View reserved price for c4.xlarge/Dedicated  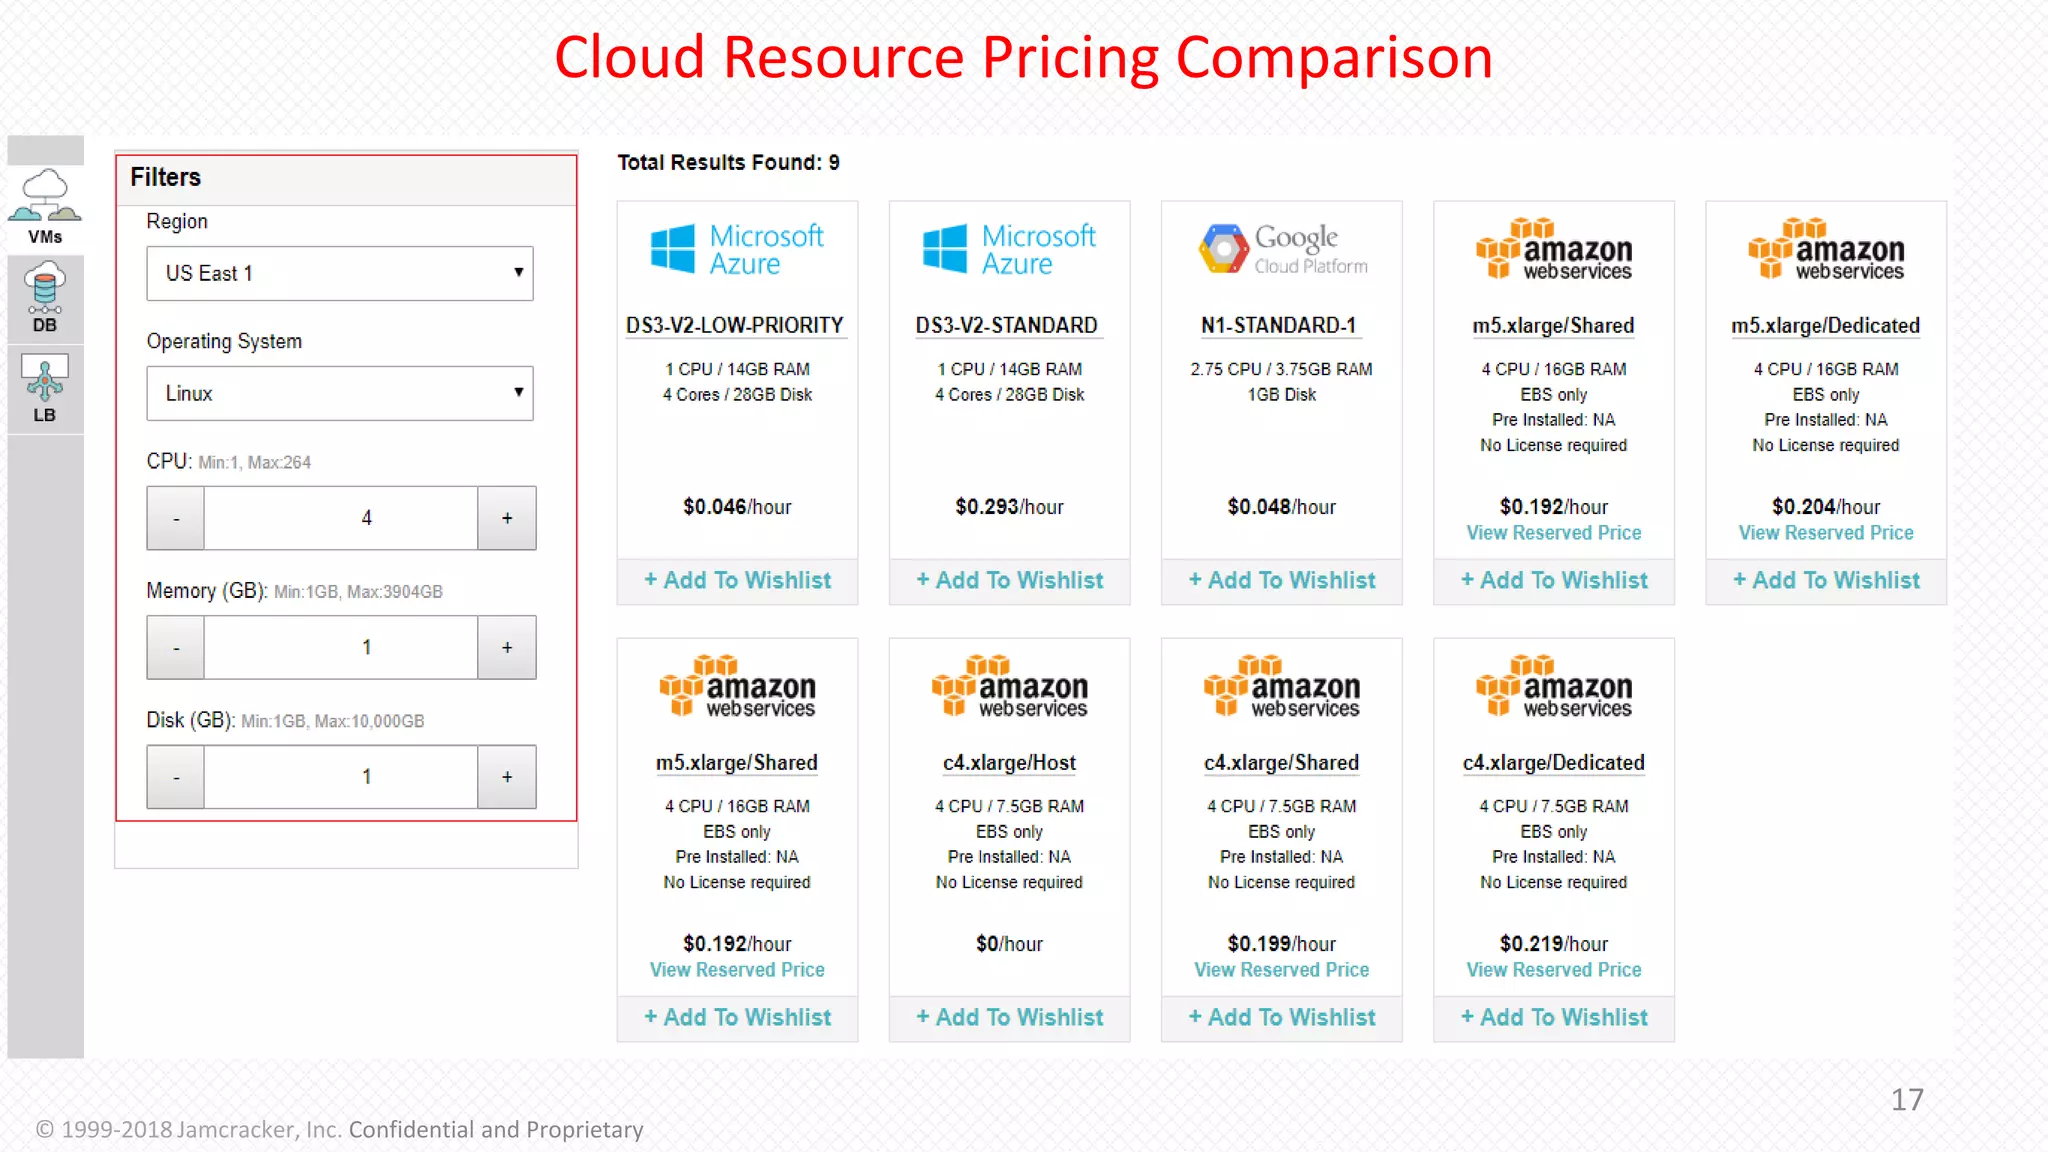pyautogui.click(x=1554, y=970)
